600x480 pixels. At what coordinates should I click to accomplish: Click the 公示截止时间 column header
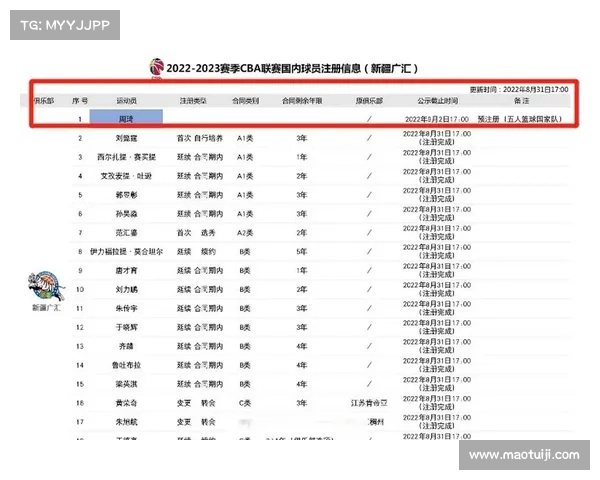(x=437, y=101)
